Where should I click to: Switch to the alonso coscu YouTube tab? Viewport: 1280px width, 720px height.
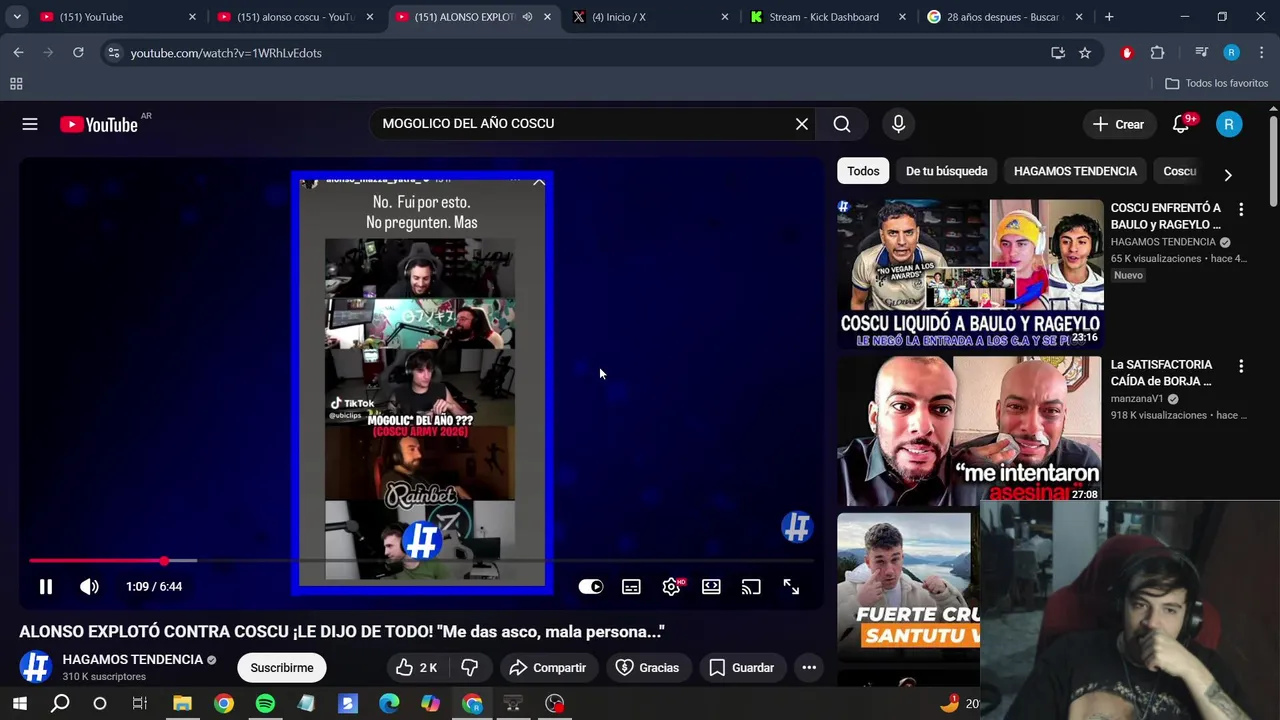[295, 17]
